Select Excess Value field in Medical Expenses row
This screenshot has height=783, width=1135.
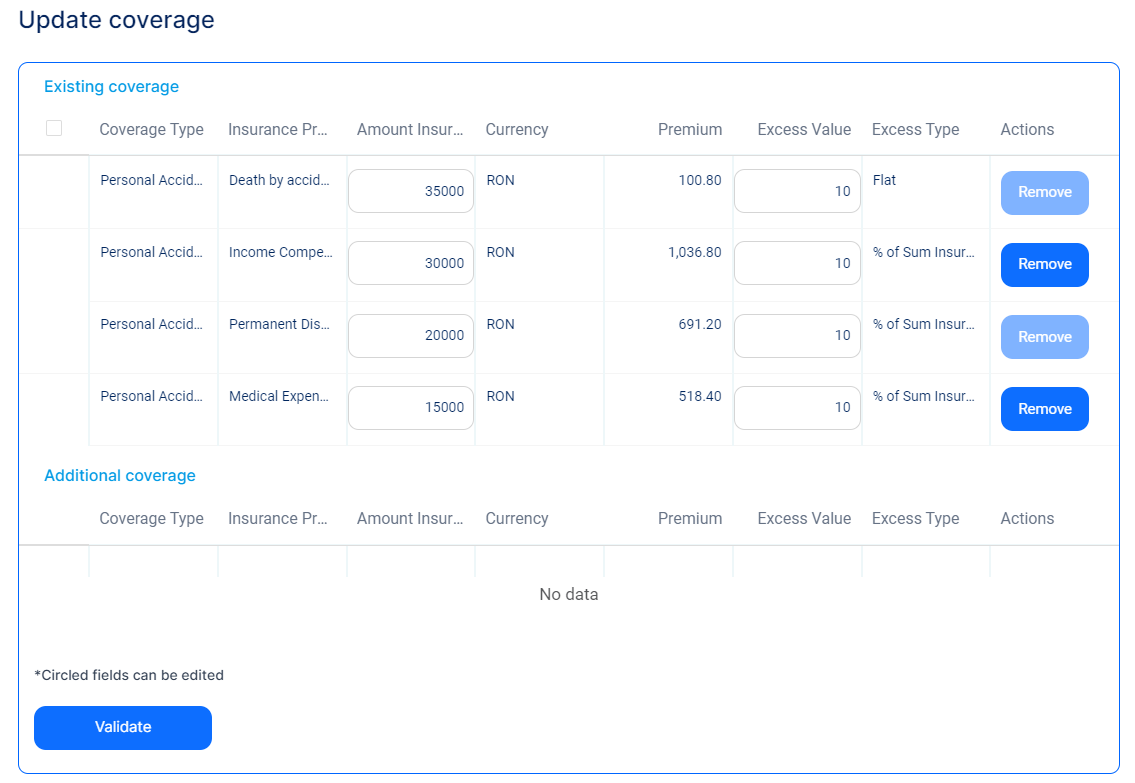[797, 408]
